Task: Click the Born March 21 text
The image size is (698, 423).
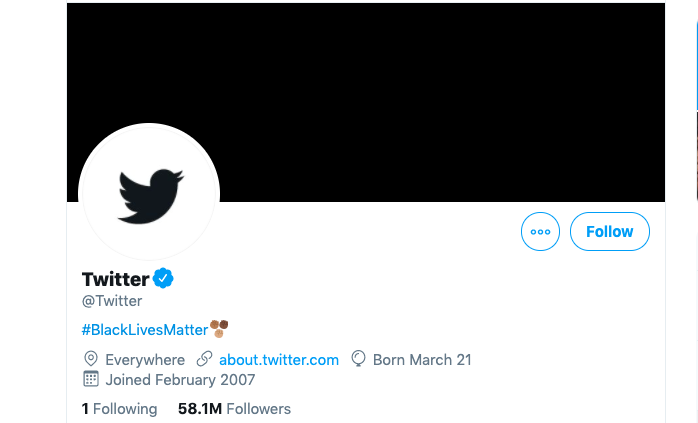Action: pos(422,360)
